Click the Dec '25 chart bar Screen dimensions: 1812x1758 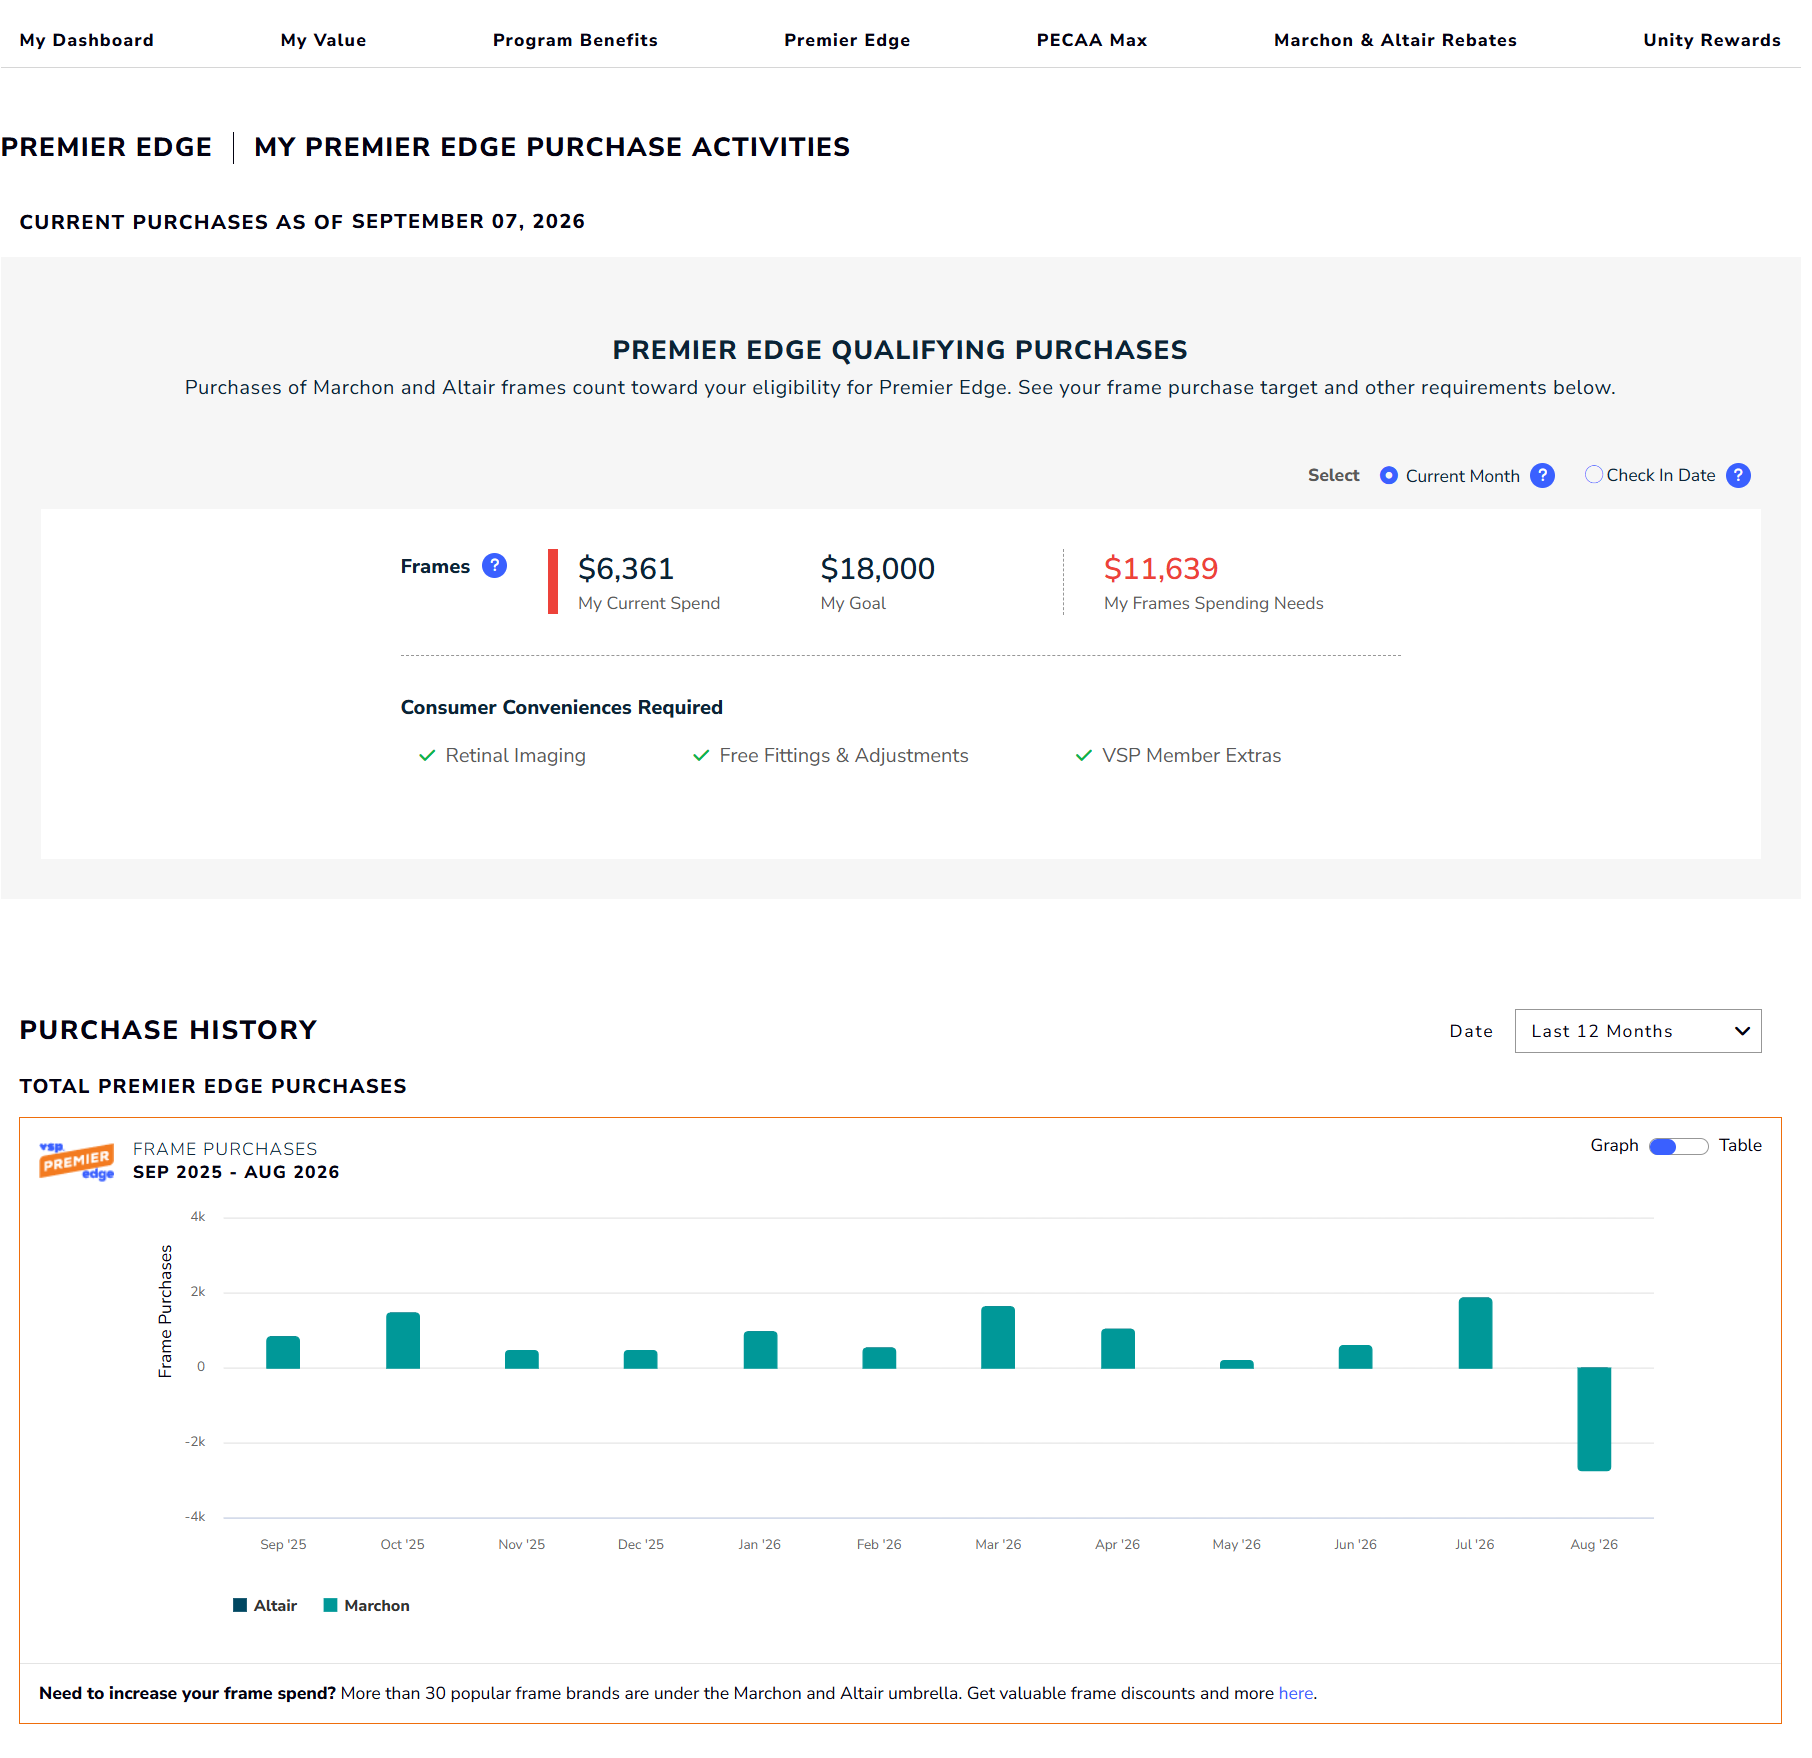[641, 1359]
